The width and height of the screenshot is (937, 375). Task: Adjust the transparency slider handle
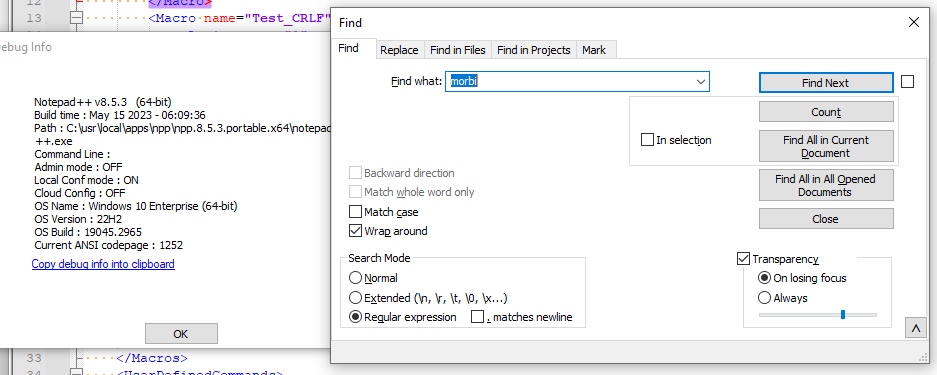[843, 314]
